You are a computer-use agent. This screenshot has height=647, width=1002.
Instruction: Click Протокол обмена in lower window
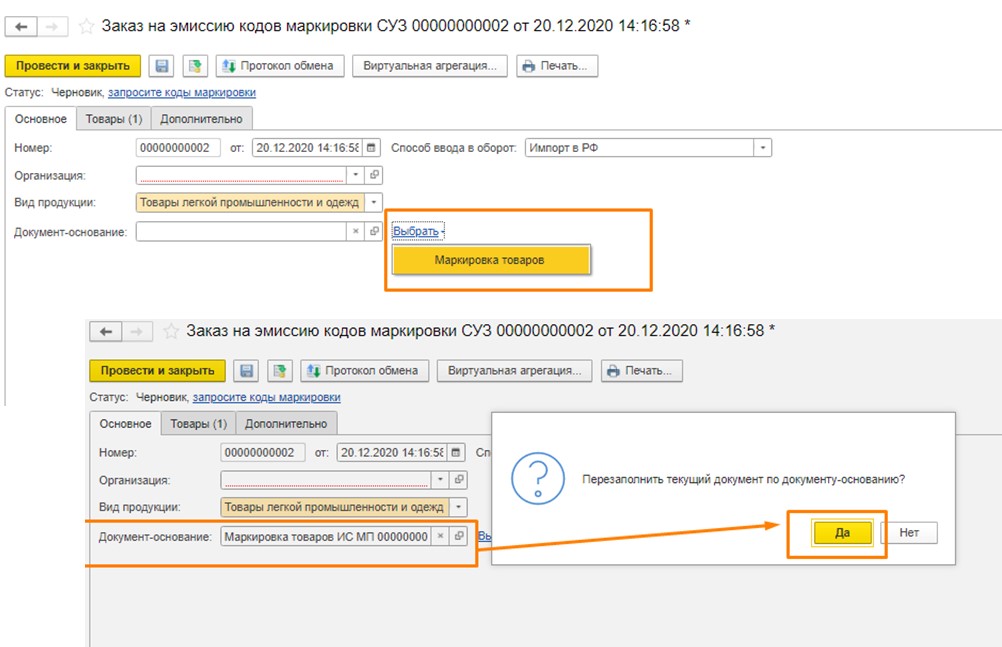[x=365, y=371]
